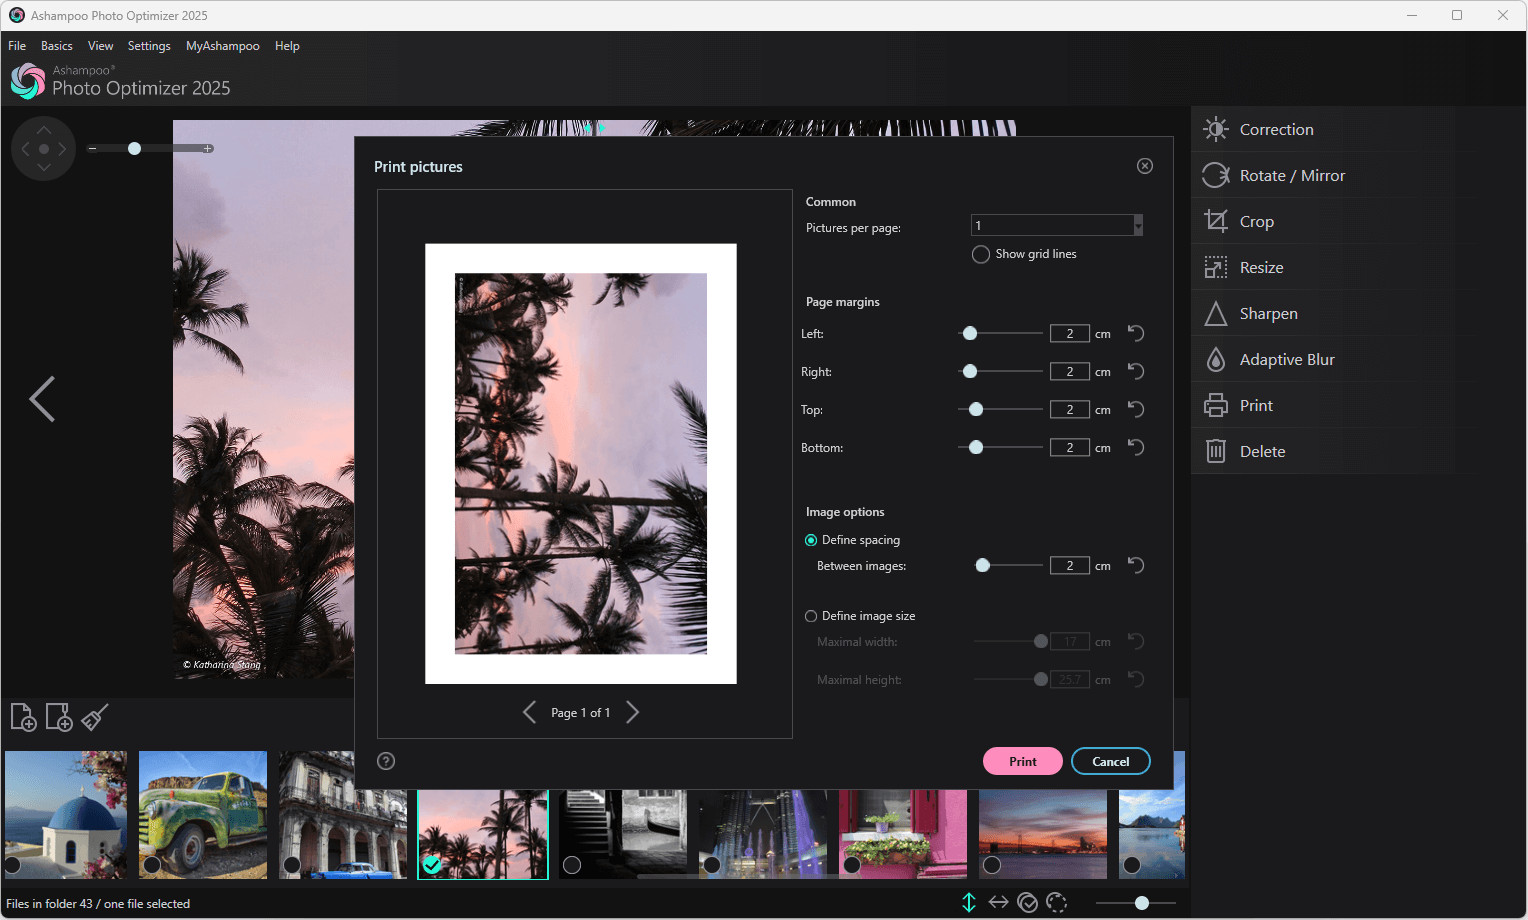Reset the Left margin value
Image resolution: width=1528 pixels, height=920 pixels.
[x=1136, y=333]
